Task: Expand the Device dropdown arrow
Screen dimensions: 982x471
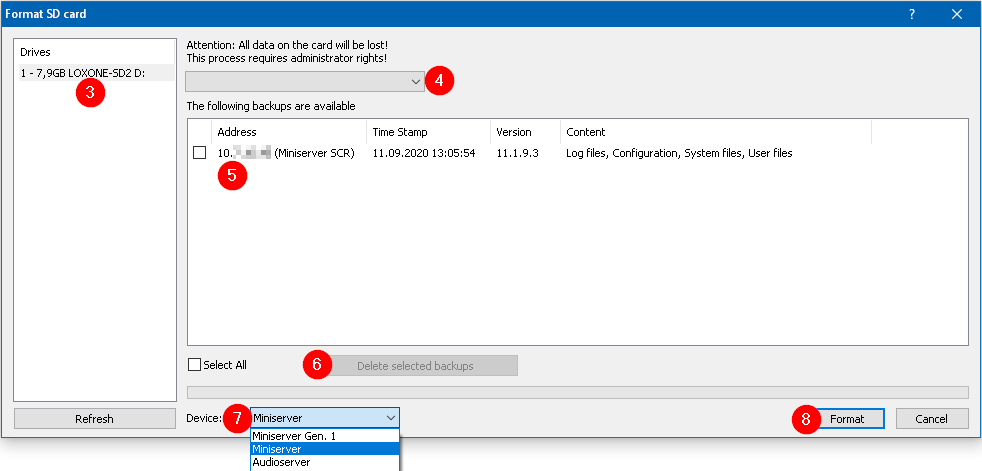Action: pyautogui.click(x=389, y=418)
